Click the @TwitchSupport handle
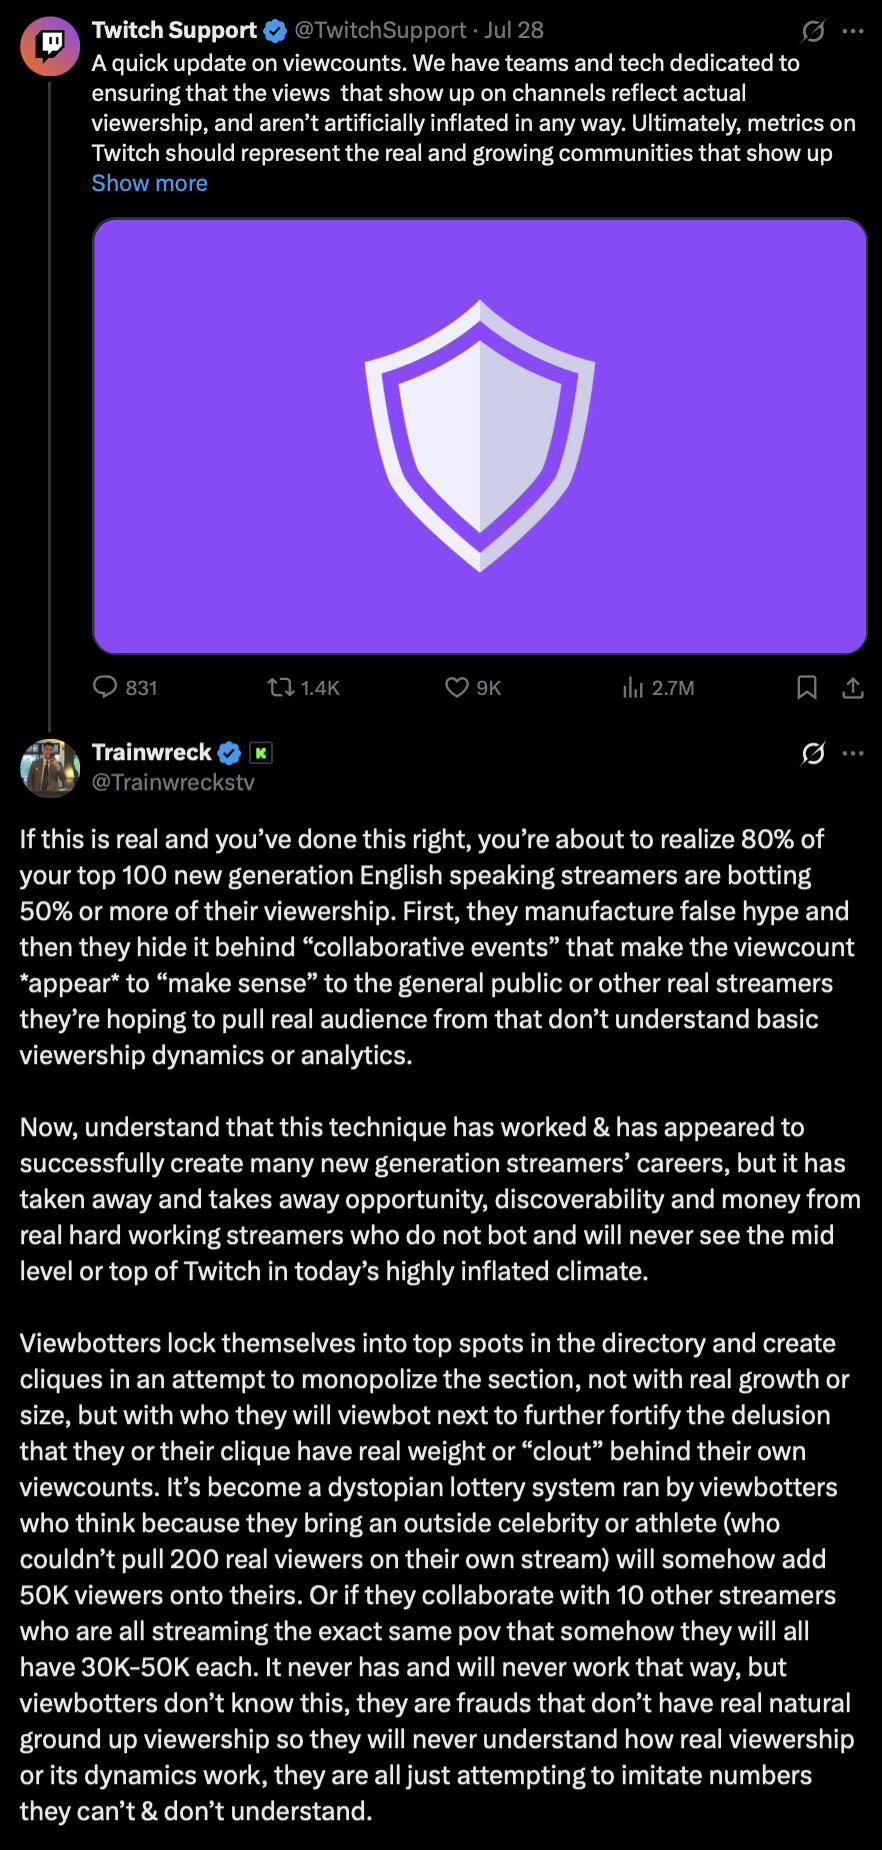The height and width of the screenshot is (1850, 882). tap(380, 30)
